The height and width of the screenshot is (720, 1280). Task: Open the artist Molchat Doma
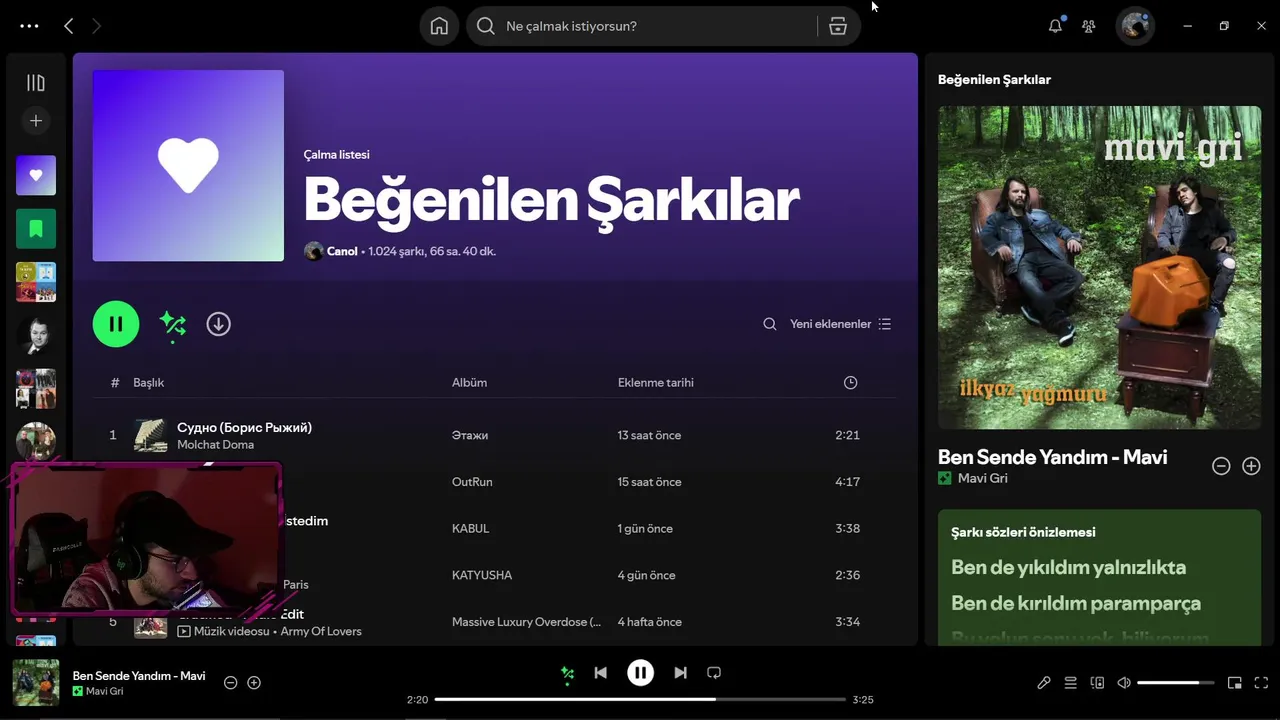(x=215, y=444)
